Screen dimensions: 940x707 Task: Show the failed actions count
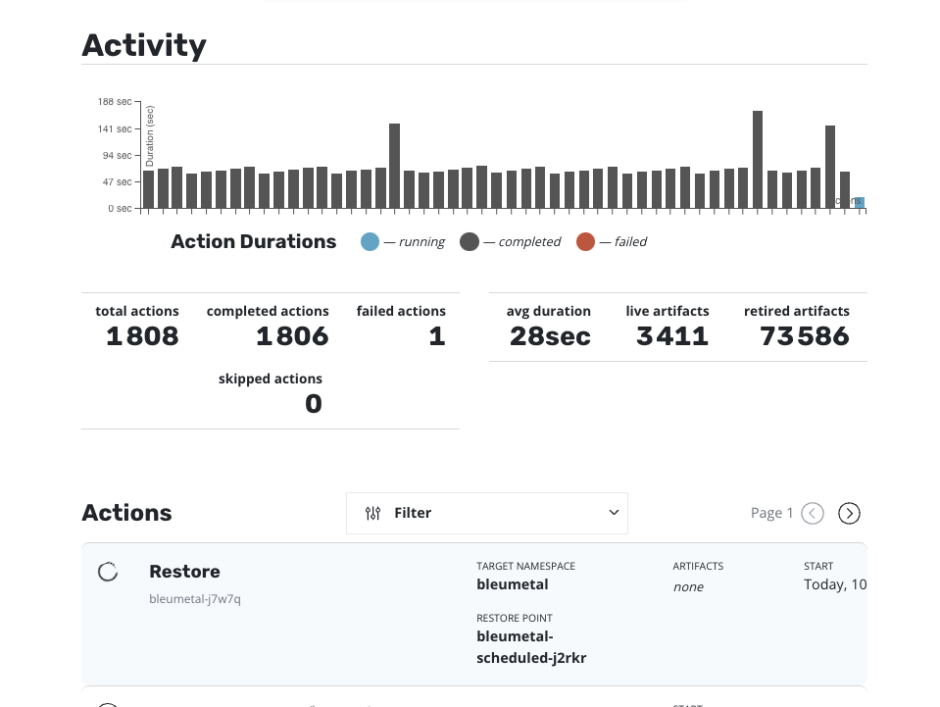tap(436, 336)
